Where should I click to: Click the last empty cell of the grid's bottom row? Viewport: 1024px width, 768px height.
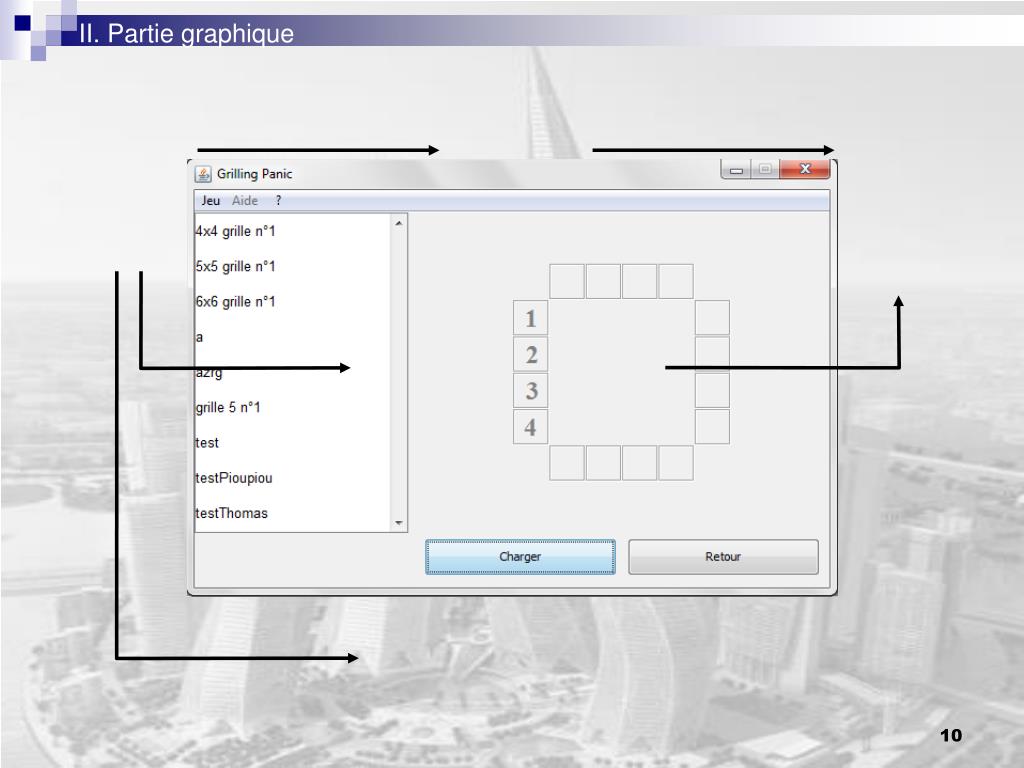pyautogui.click(x=676, y=463)
